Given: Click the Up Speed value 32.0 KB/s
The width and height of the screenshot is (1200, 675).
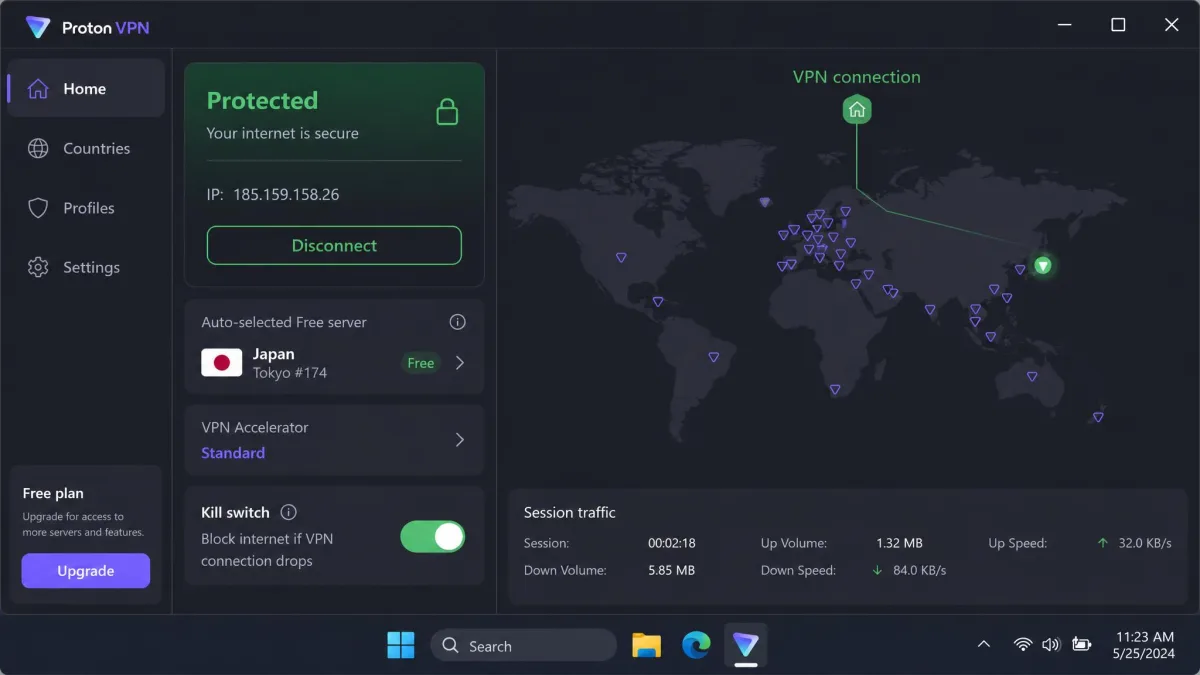Looking at the screenshot, I should (x=1145, y=543).
